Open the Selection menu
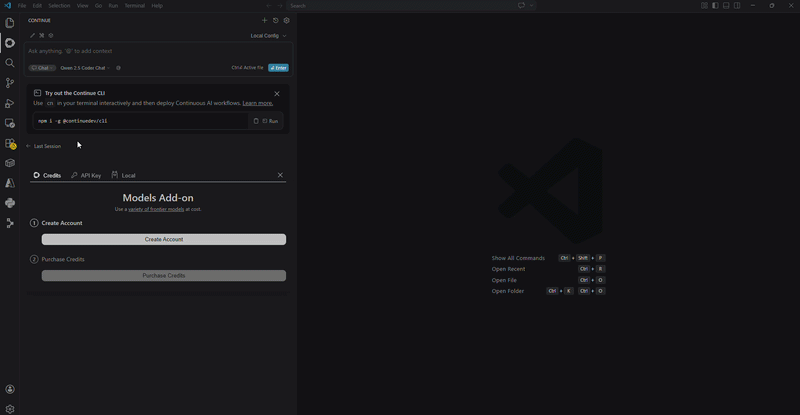 (59, 6)
